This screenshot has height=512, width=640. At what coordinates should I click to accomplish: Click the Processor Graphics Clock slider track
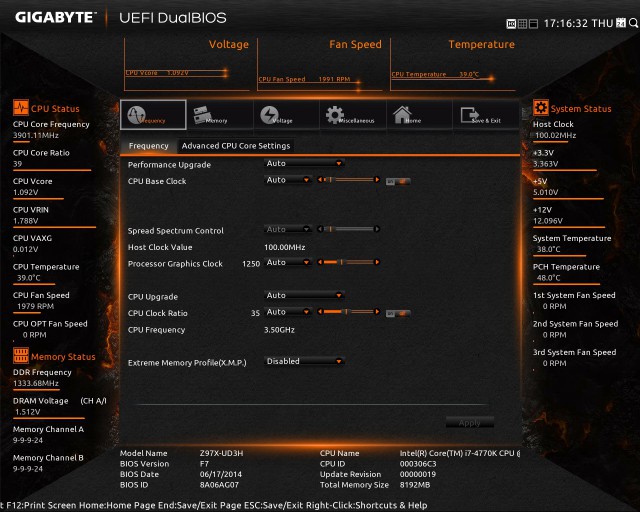point(349,262)
